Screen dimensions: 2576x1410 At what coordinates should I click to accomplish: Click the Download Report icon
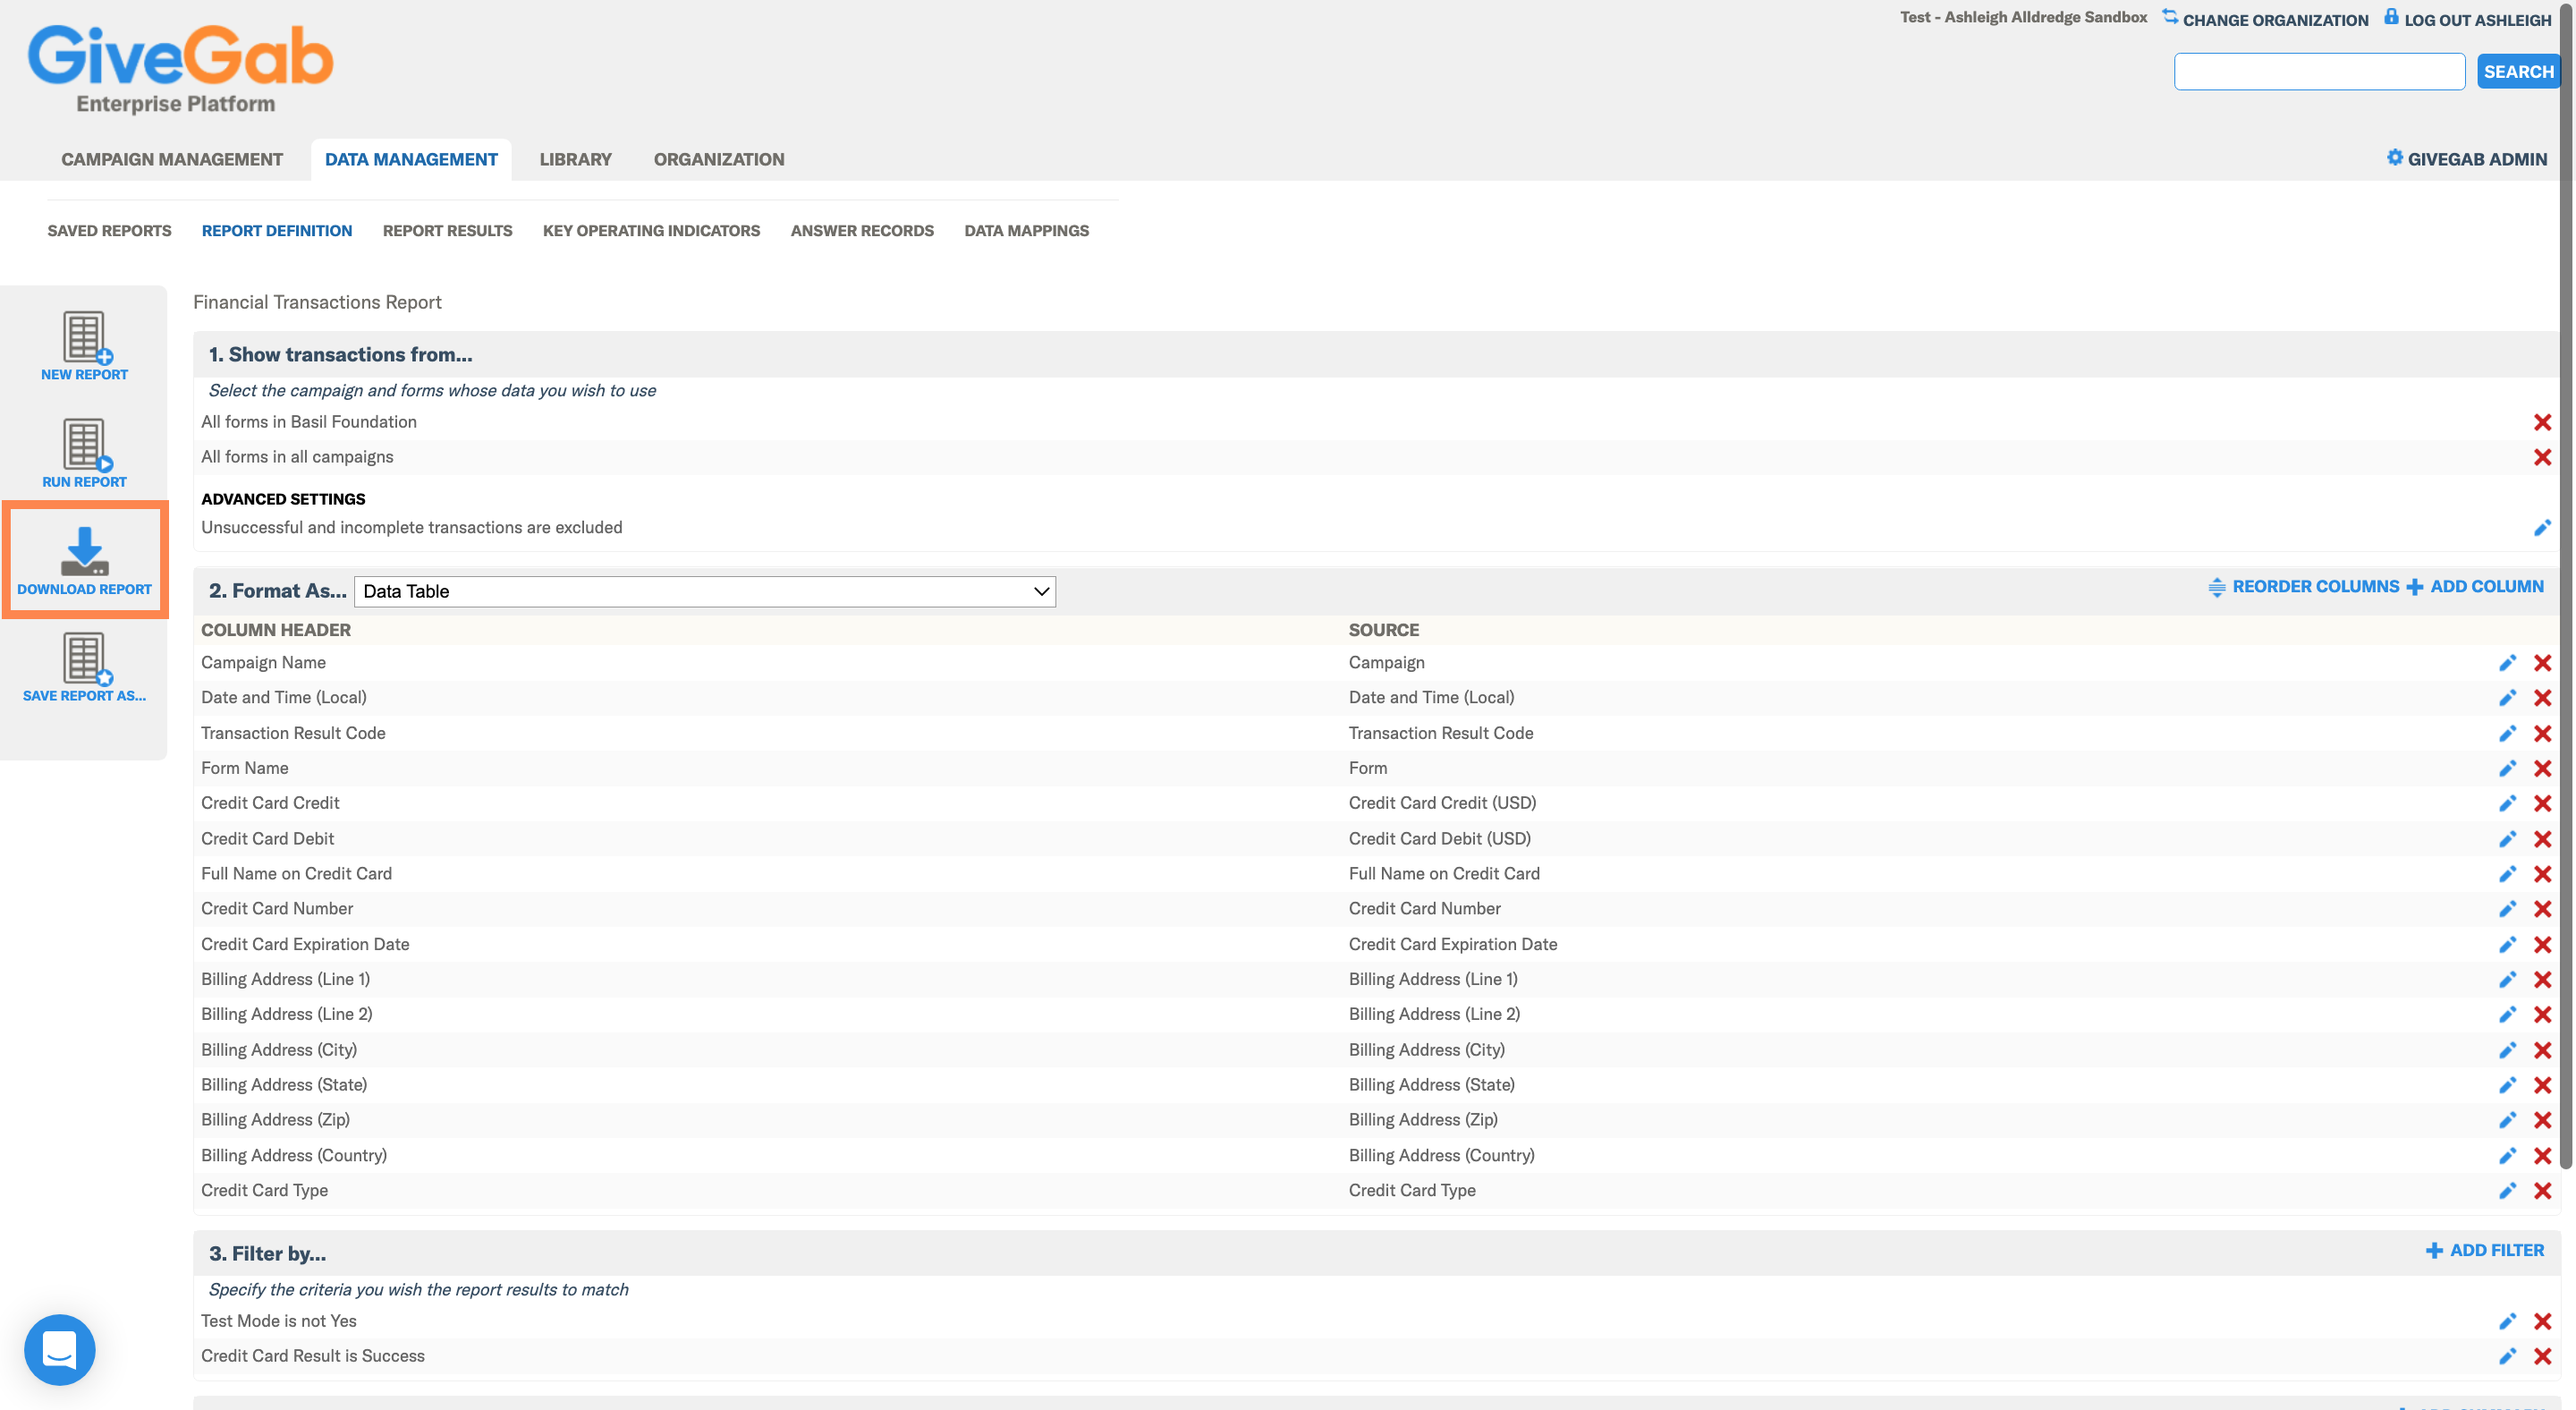tap(84, 560)
